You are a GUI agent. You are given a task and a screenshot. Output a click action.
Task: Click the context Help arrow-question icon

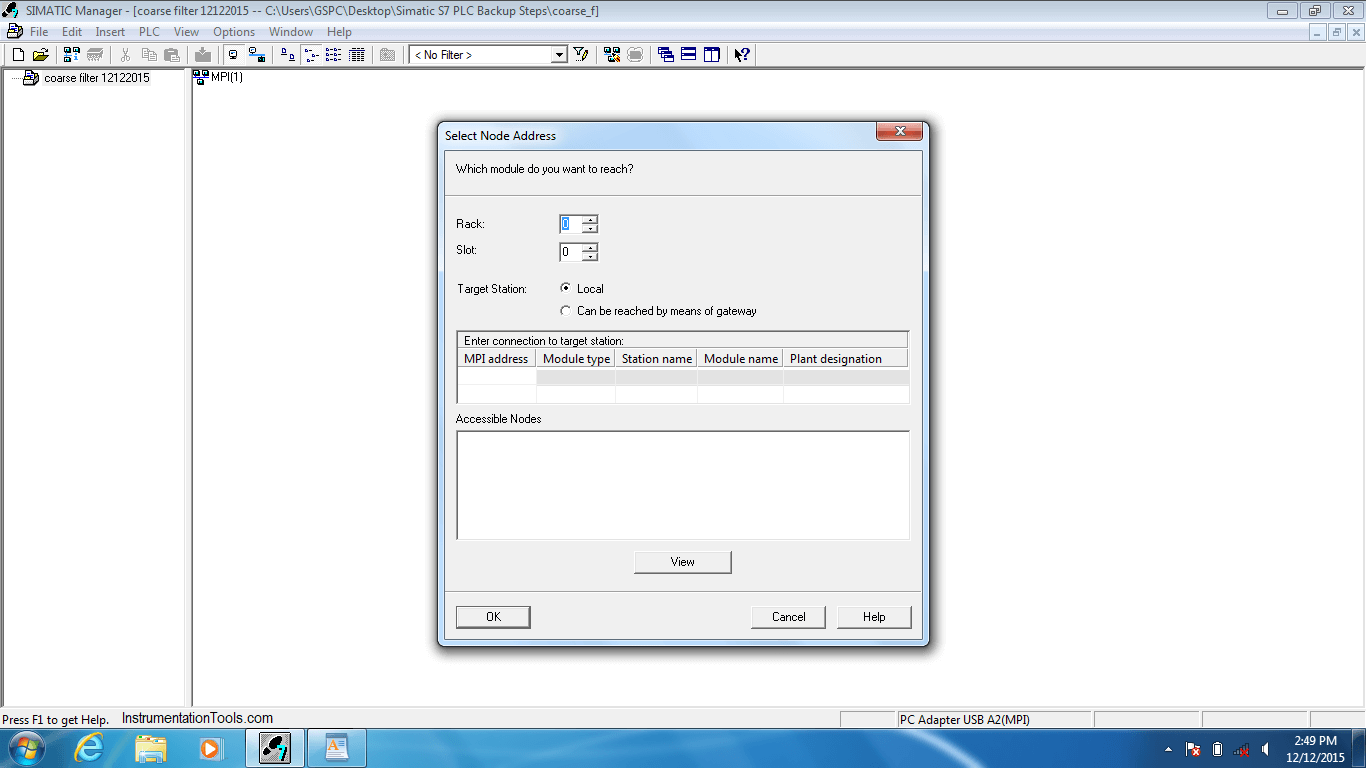click(x=742, y=55)
